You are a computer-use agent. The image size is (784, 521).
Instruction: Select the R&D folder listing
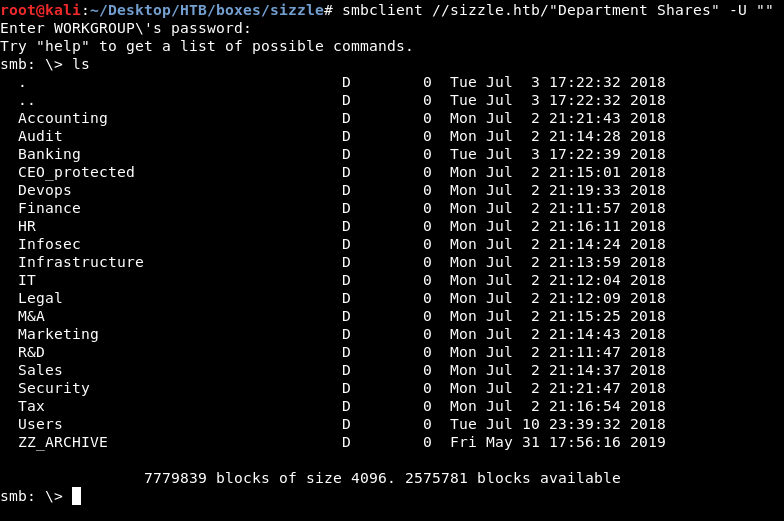31,352
